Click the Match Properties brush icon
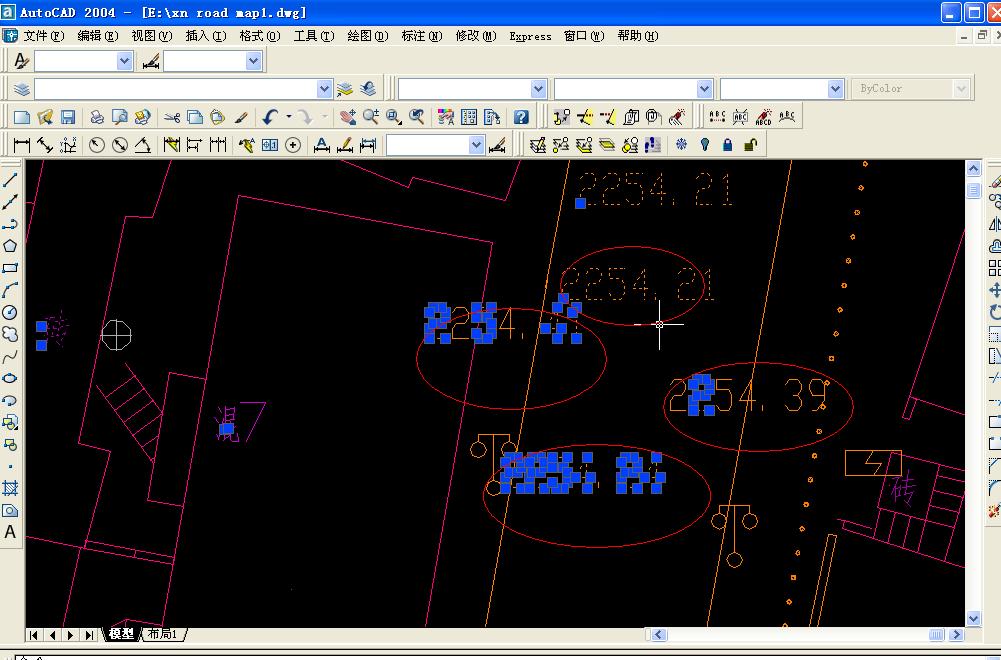This screenshot has width=1001, height=660. point(241,117)
